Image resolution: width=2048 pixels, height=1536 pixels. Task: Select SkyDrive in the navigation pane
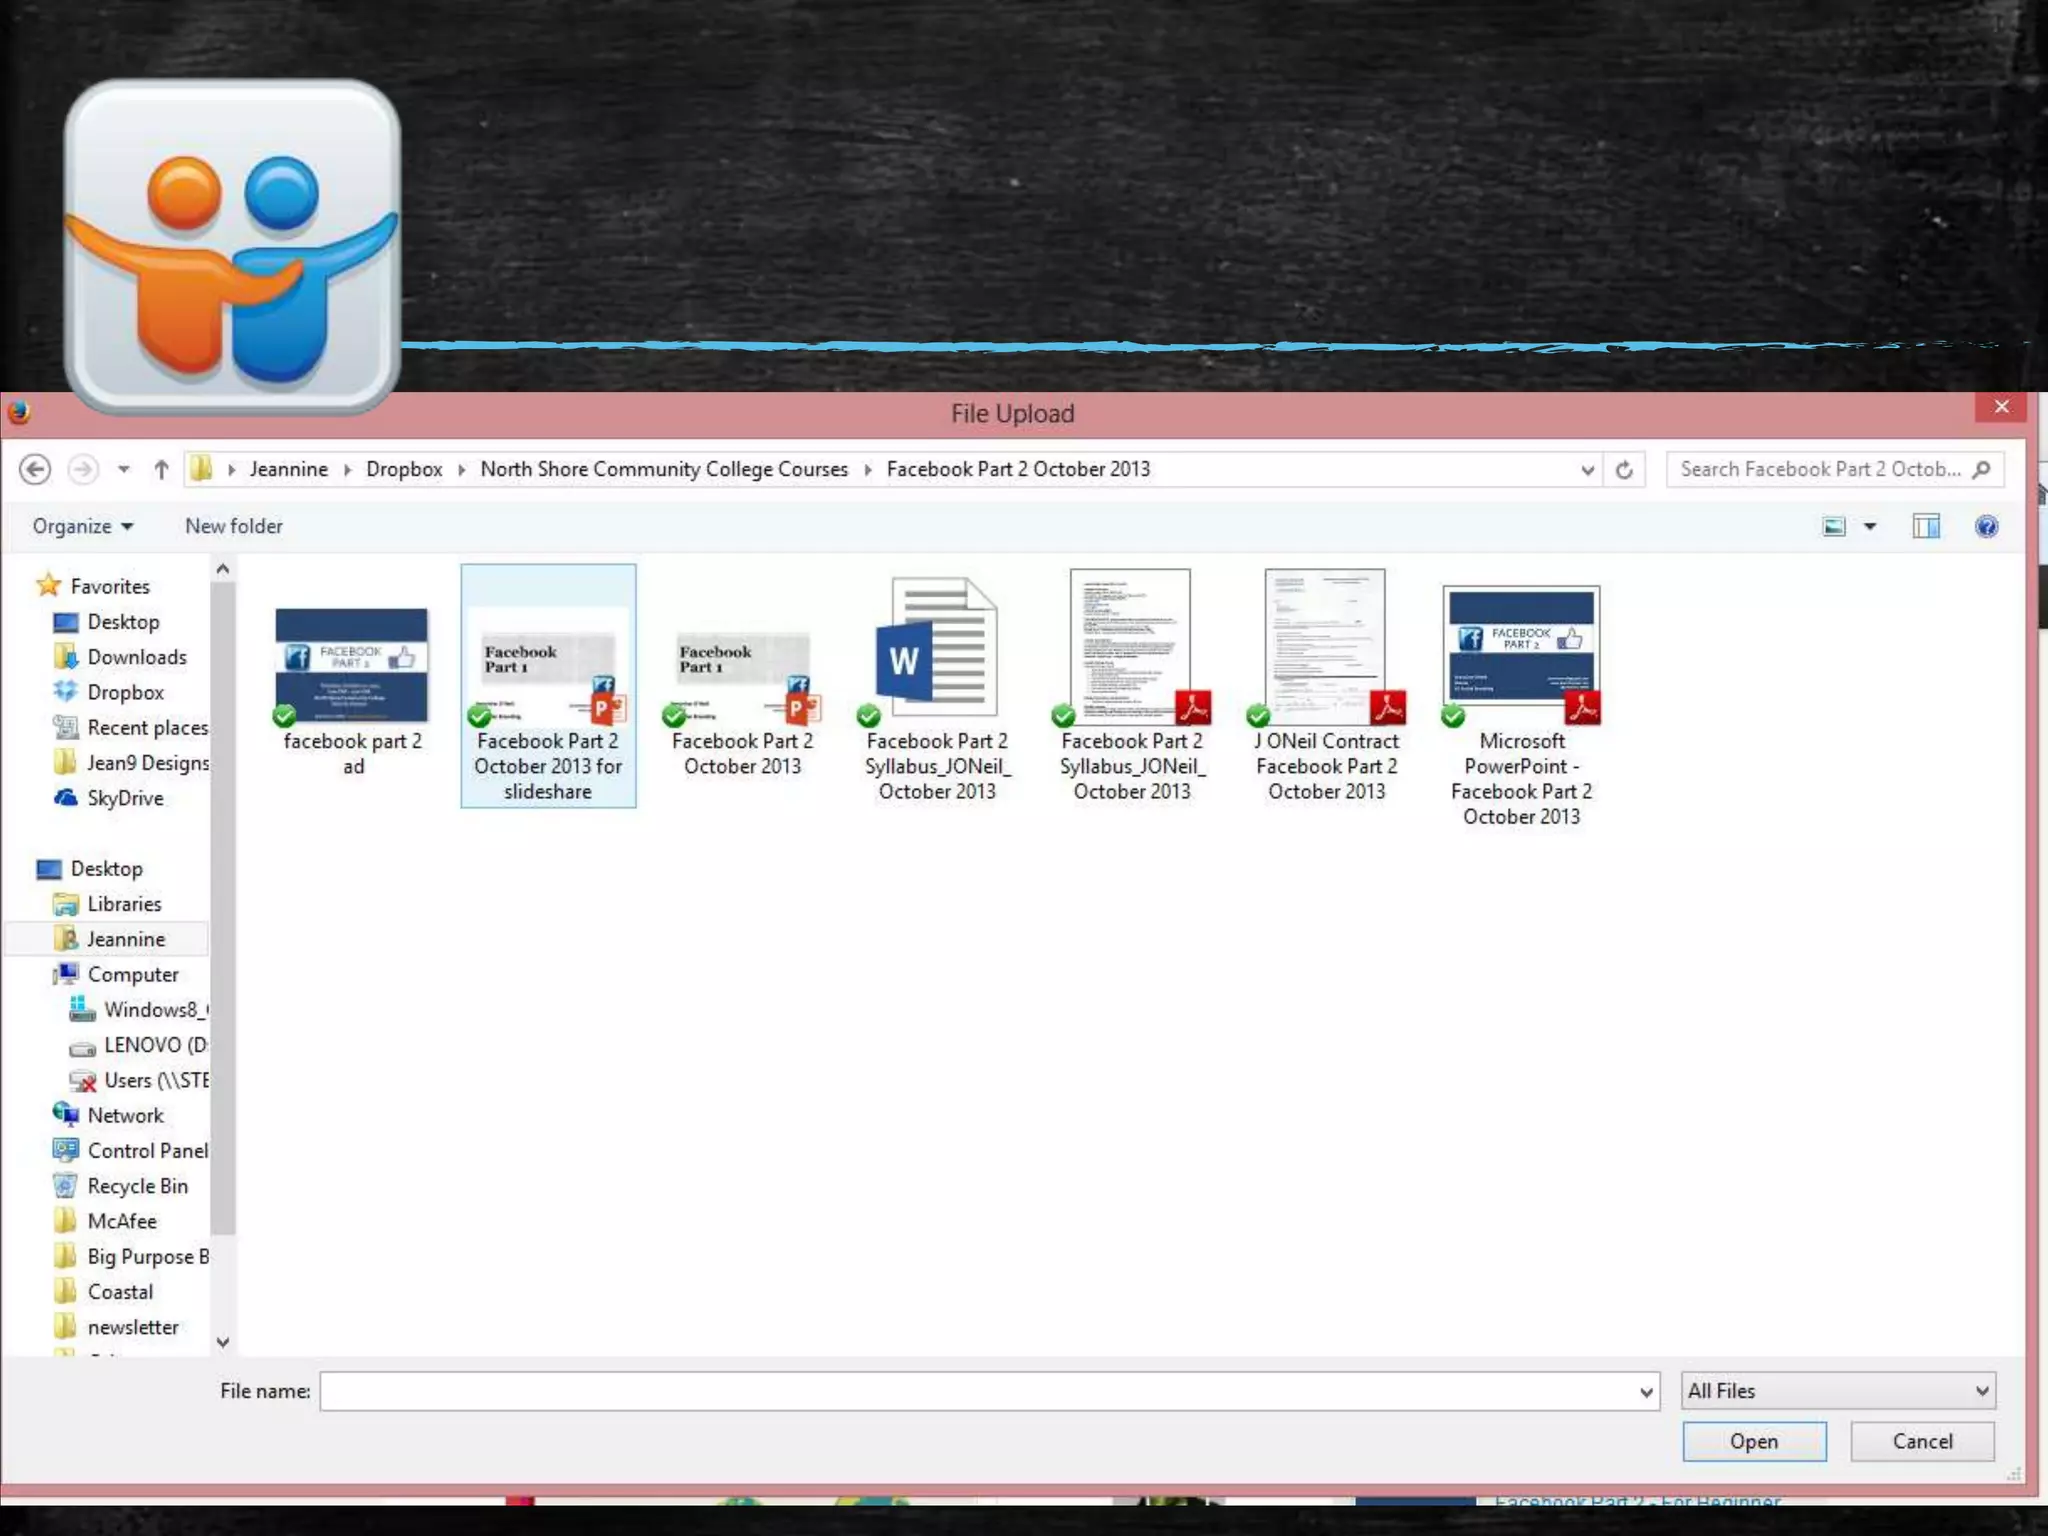(x=125, y=798)
